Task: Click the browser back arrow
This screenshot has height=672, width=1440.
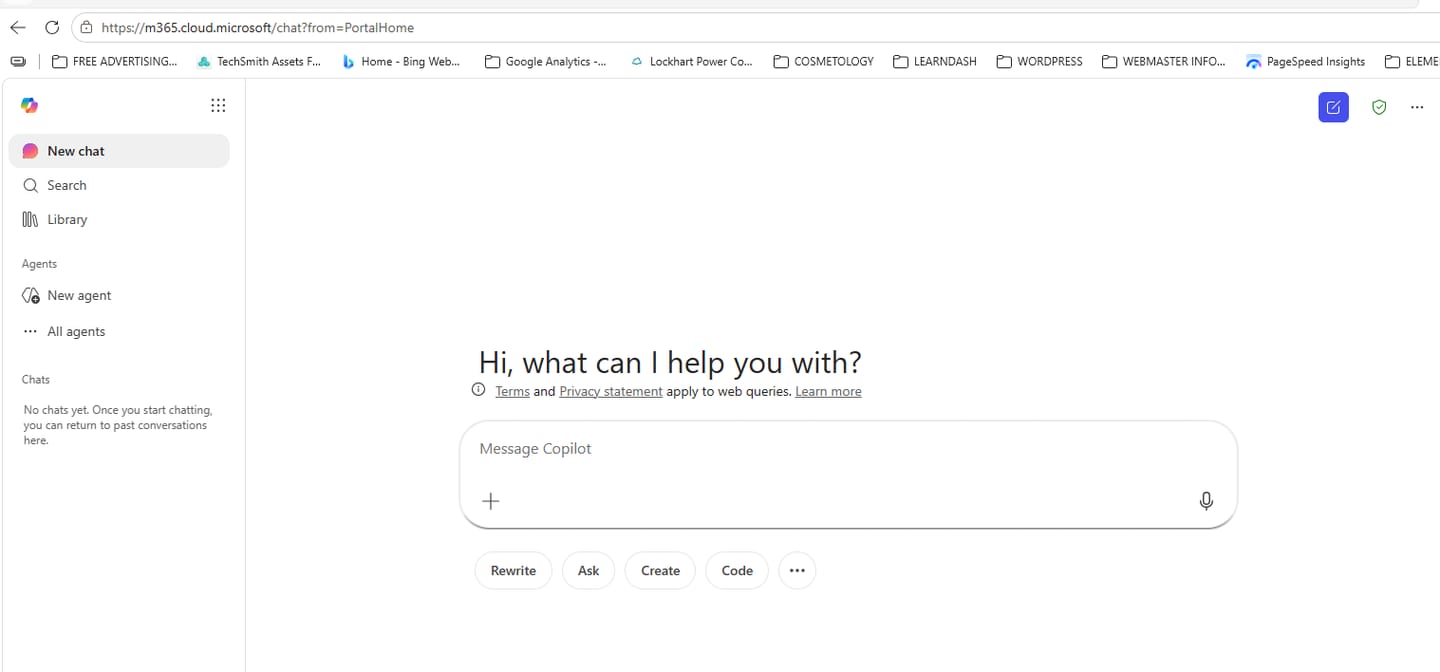Action: pos(17,27)
